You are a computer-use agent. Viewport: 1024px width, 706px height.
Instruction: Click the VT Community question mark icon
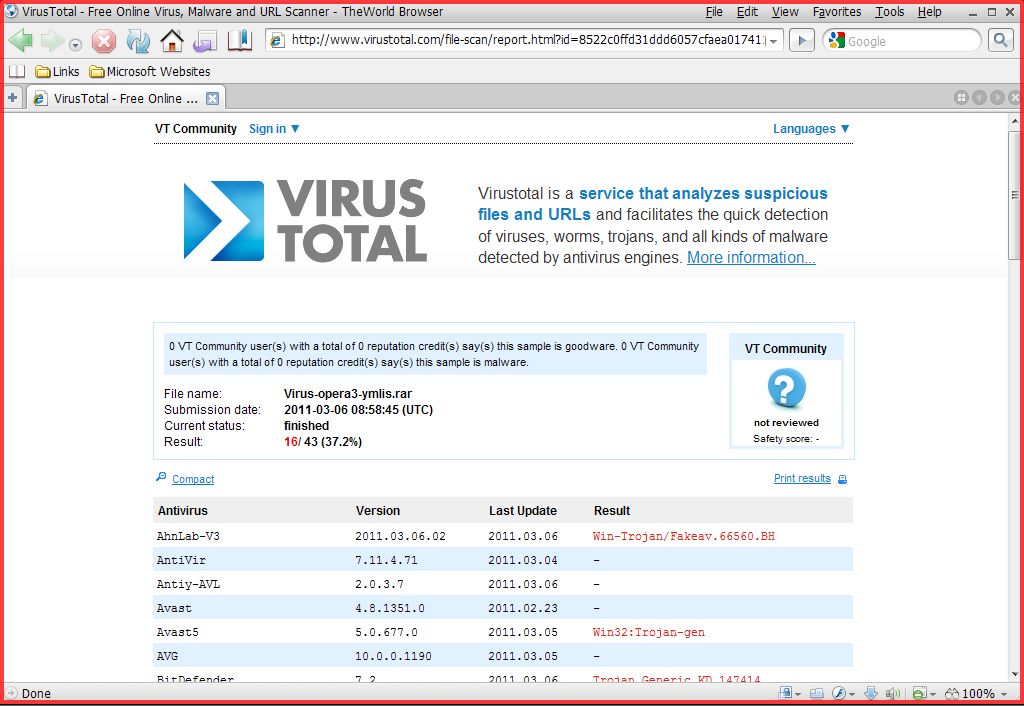[x=786, y=388]
